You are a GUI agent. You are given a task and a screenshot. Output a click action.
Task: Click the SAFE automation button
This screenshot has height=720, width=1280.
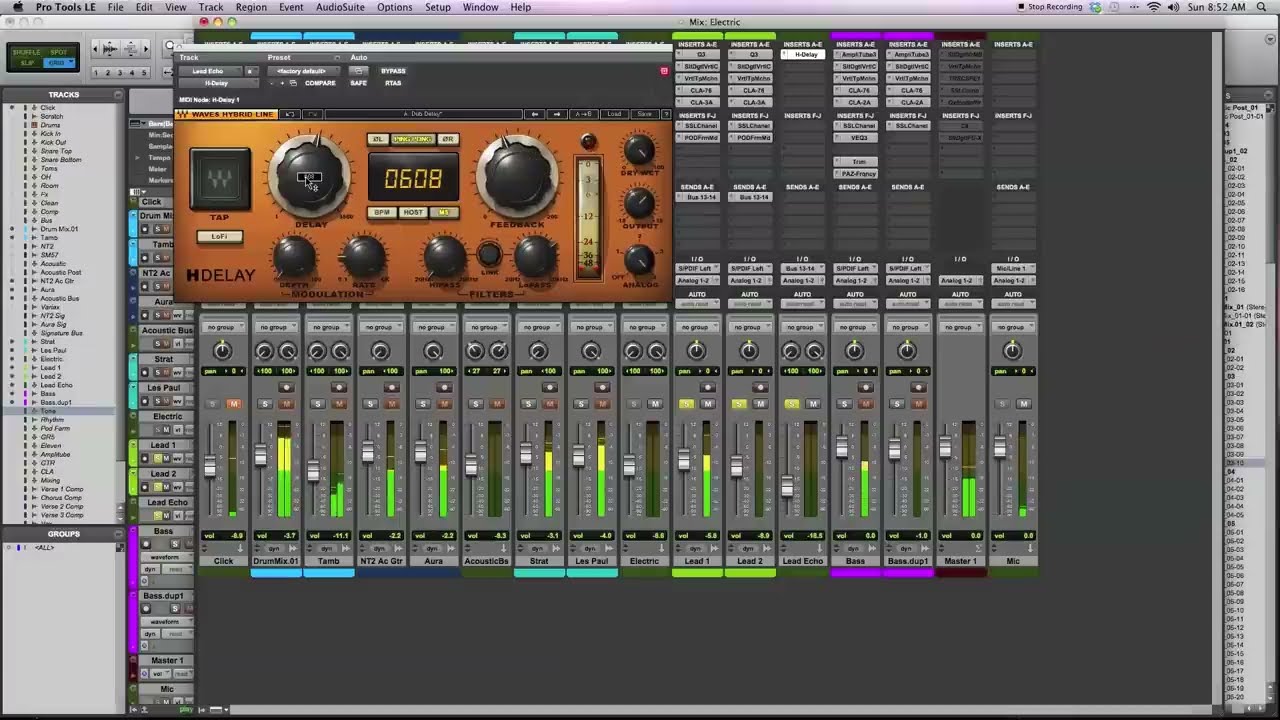(x=358, y=83)
